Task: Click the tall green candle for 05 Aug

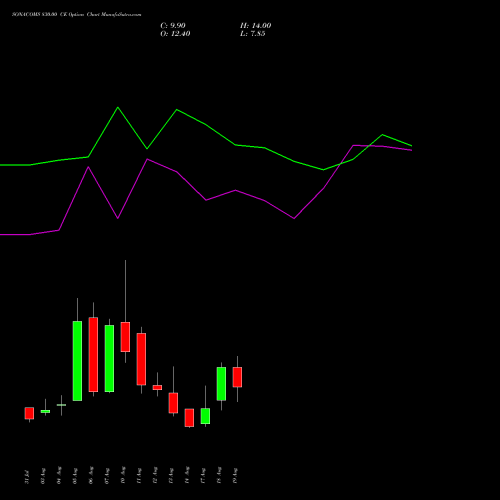Action: (77, 361)
